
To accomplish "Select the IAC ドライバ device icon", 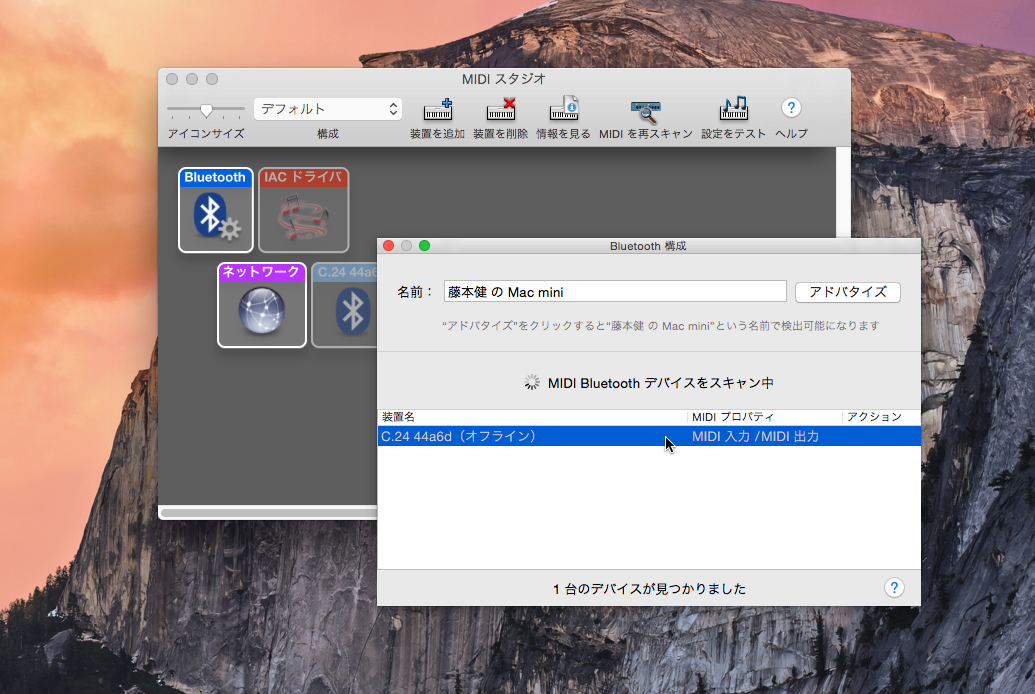I will pos(304,210).
